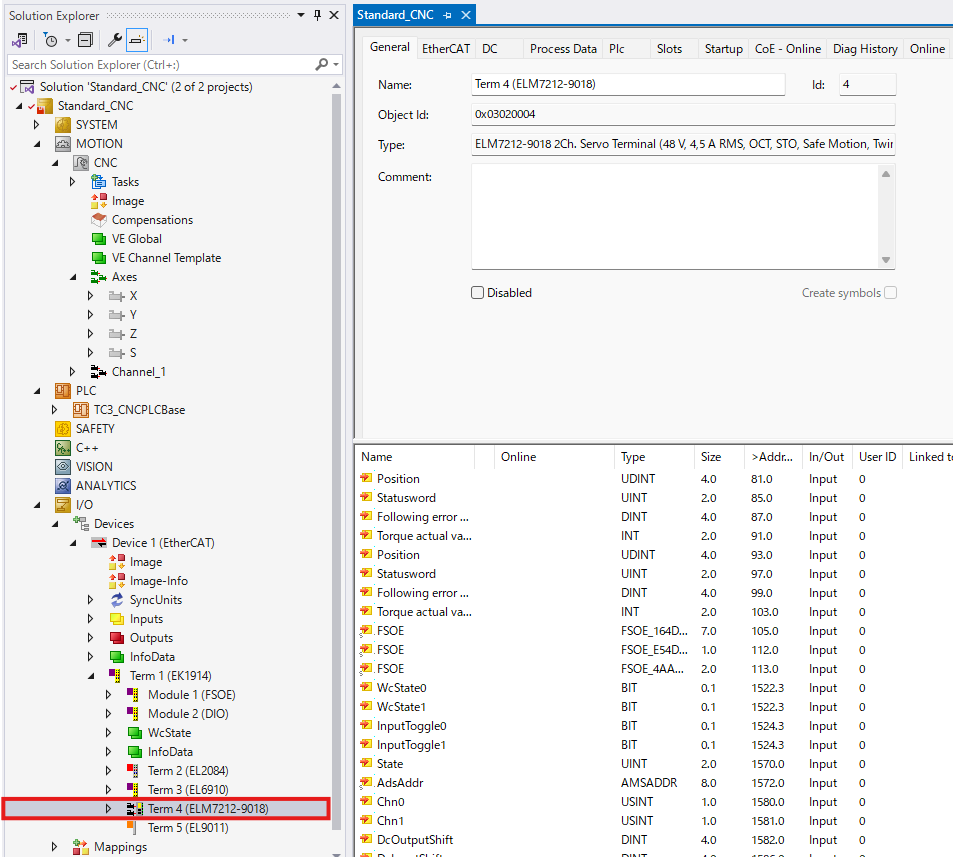
Task: Switch to the Process Data tab
Action: click(x=563, y=49)
